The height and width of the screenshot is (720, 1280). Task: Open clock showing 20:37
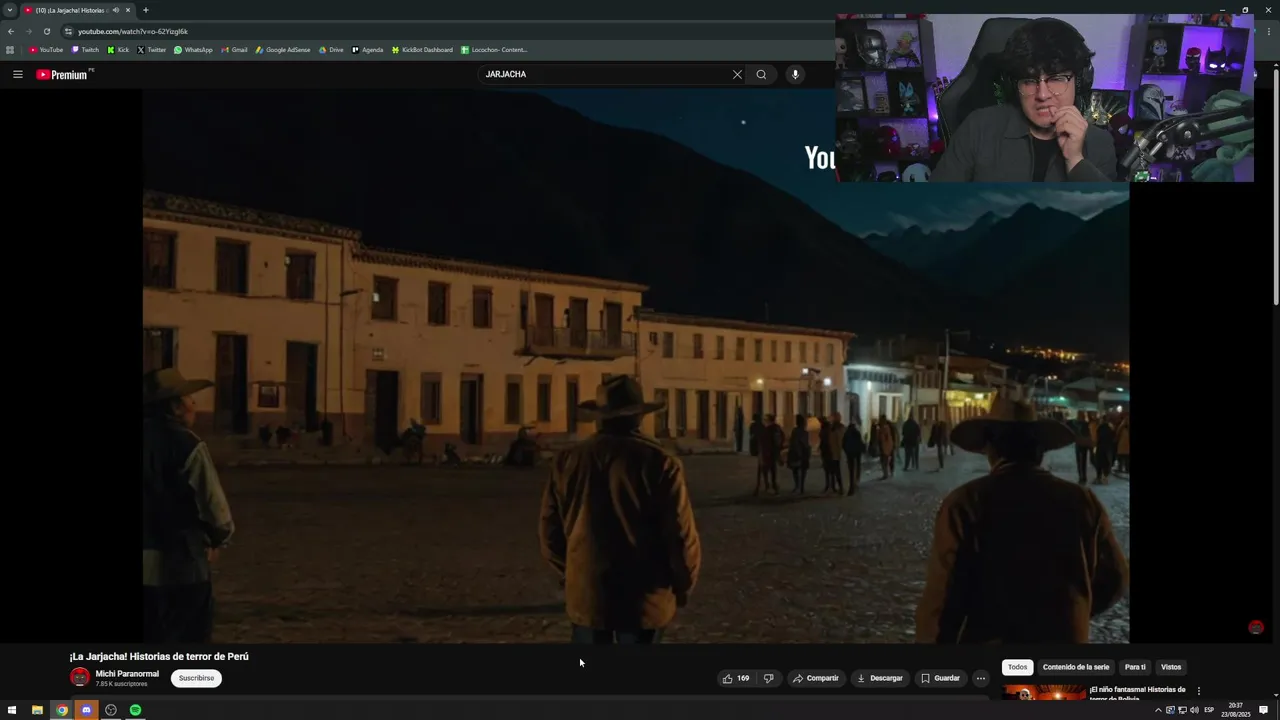[x=1236, y=710]
